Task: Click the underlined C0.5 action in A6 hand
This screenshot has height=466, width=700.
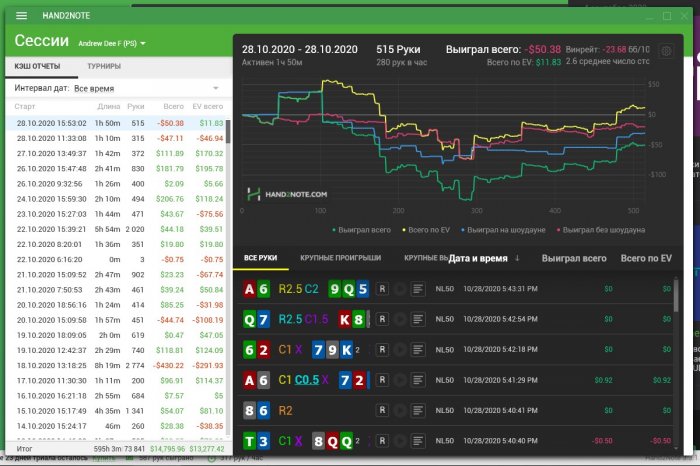Action: coord(307,380)
